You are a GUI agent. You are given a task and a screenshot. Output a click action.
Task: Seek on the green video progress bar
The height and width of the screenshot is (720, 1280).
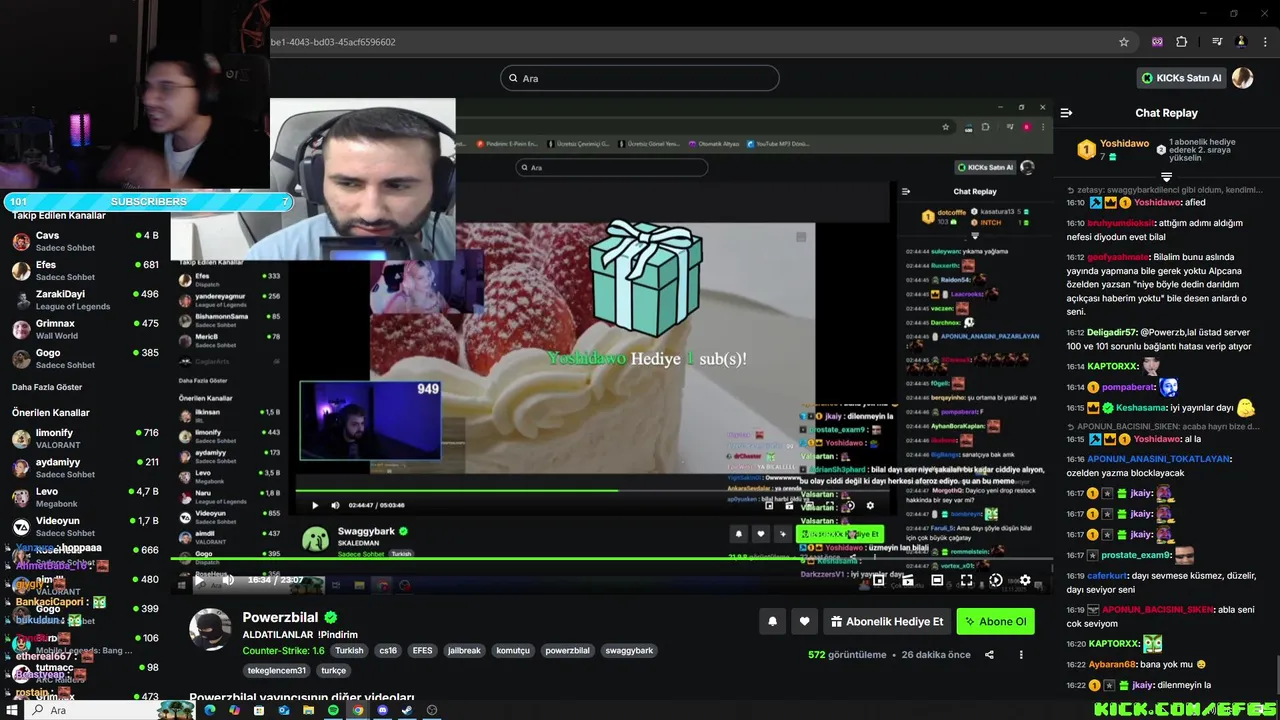pos(610,559)
